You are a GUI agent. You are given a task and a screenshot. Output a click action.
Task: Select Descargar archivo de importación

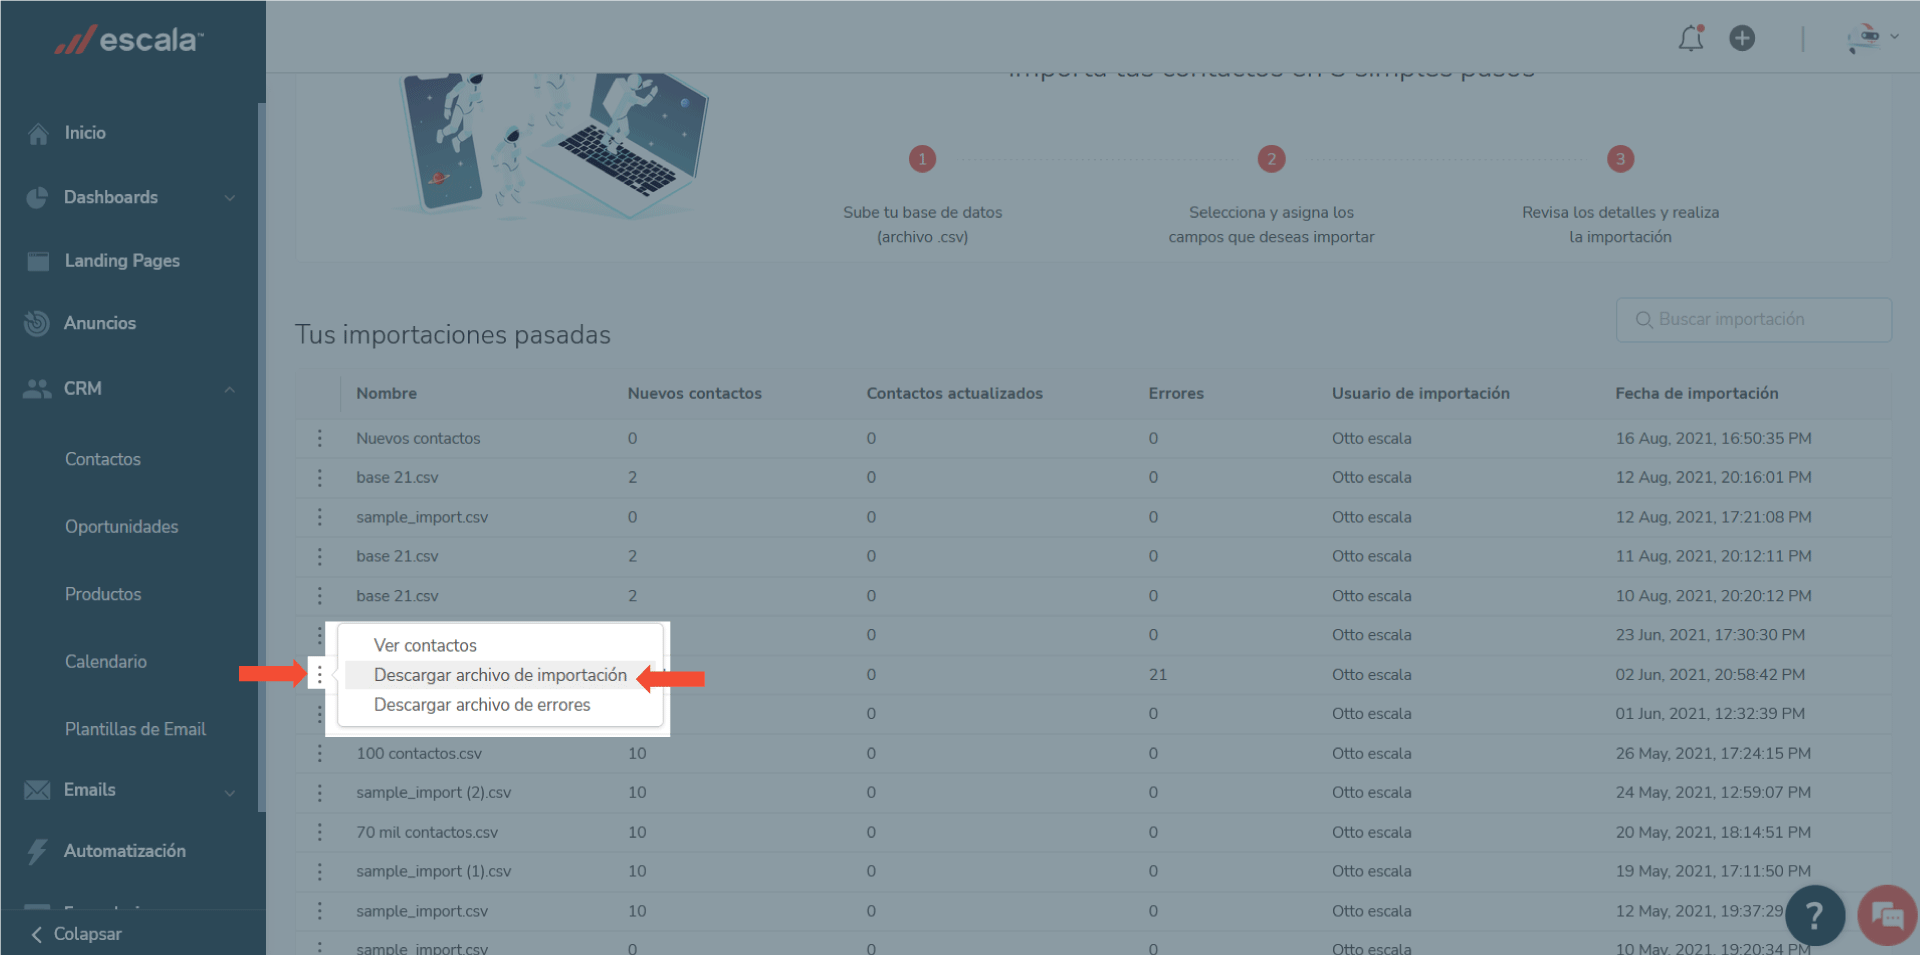[x=500, y=675]
